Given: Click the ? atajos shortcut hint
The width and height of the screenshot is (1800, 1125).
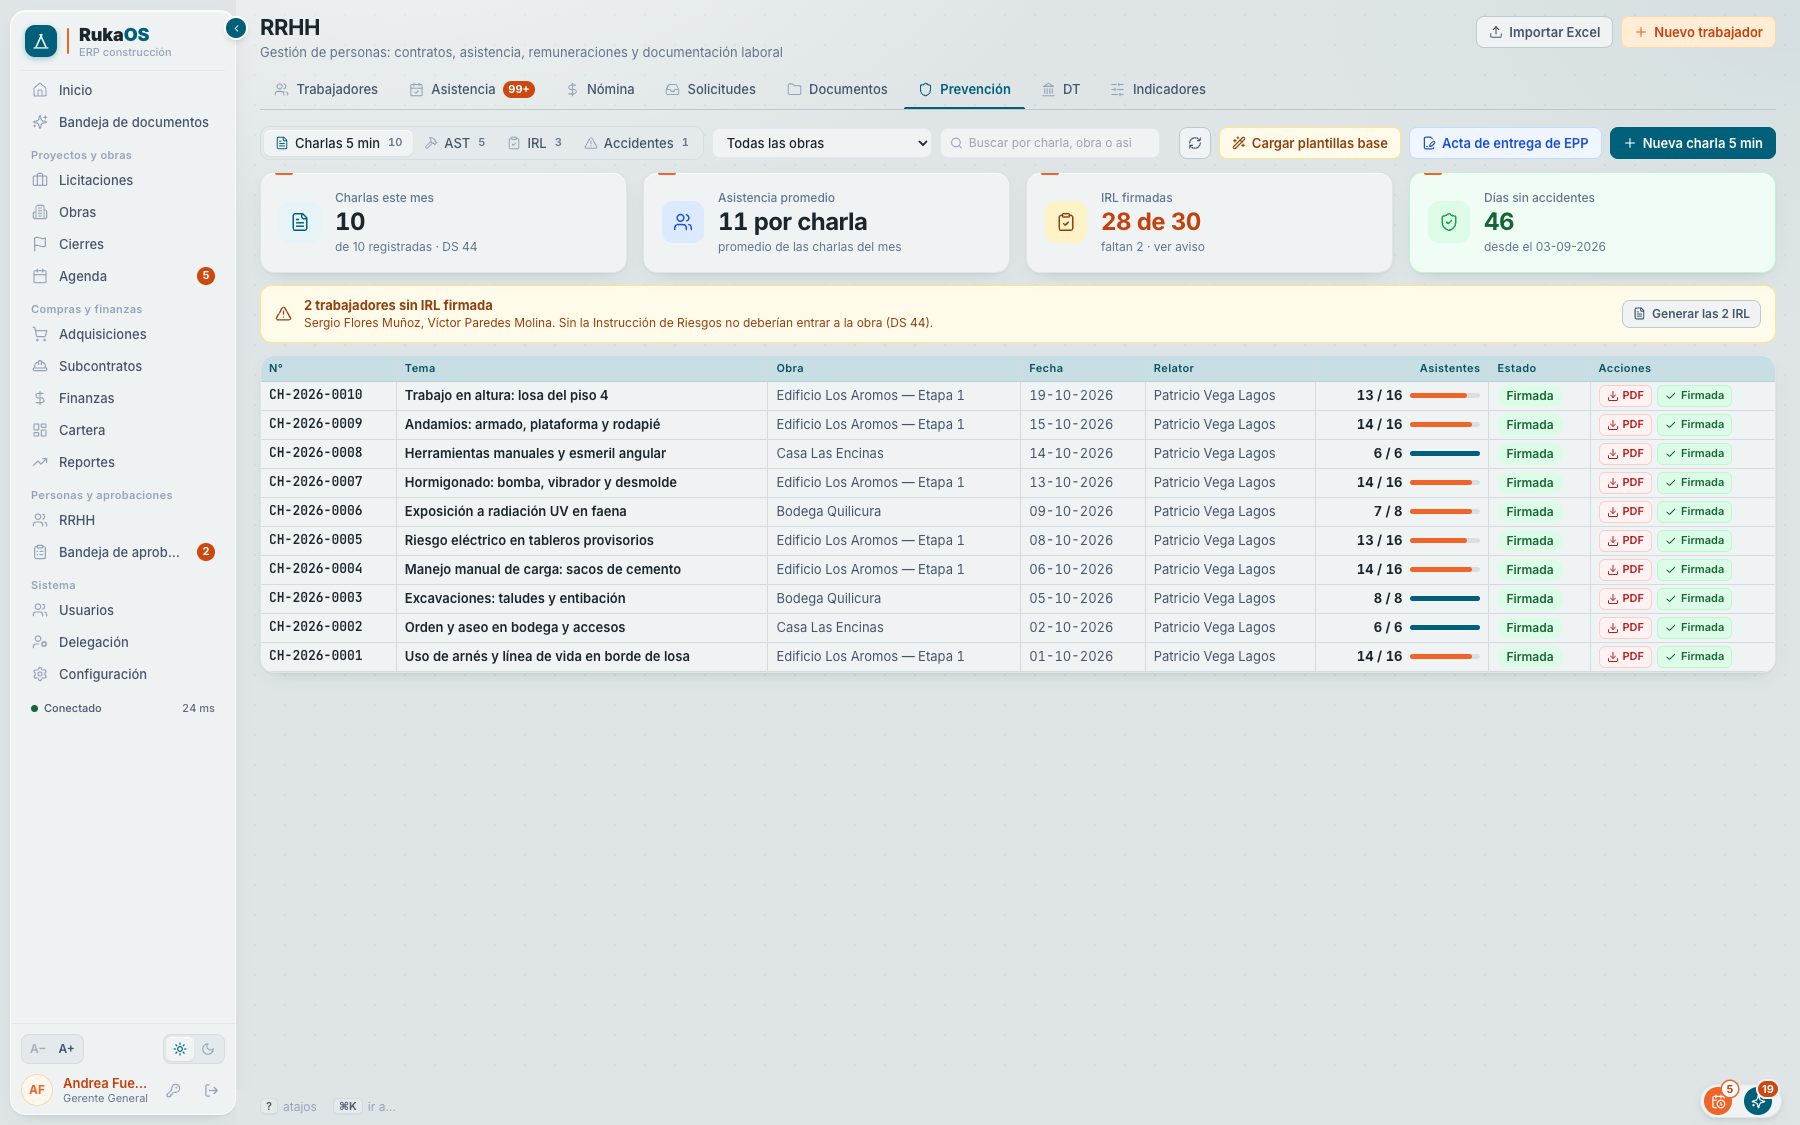Looking at the screenshot, I should [289, 1106].
